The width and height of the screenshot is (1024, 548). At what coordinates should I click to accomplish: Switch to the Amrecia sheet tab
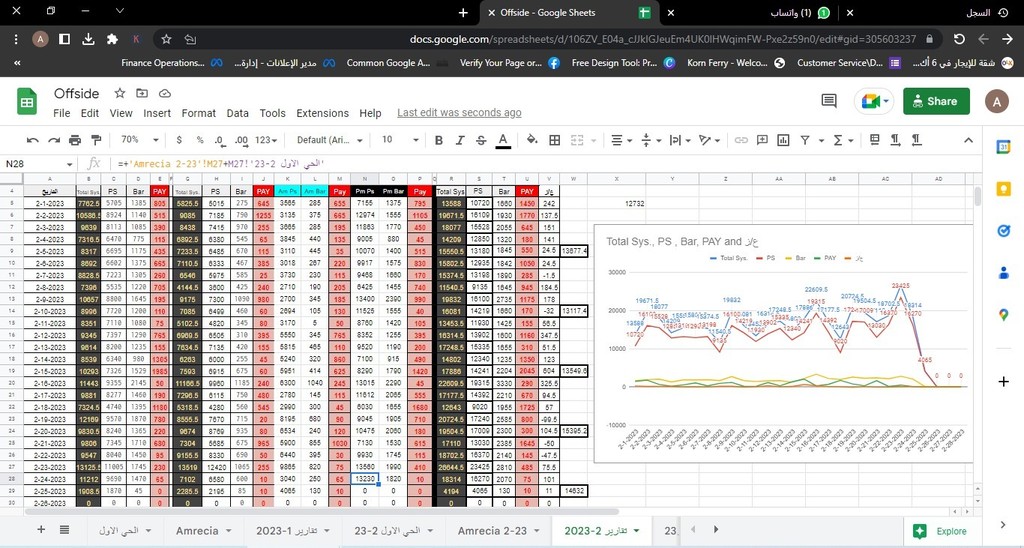[203, 531]
